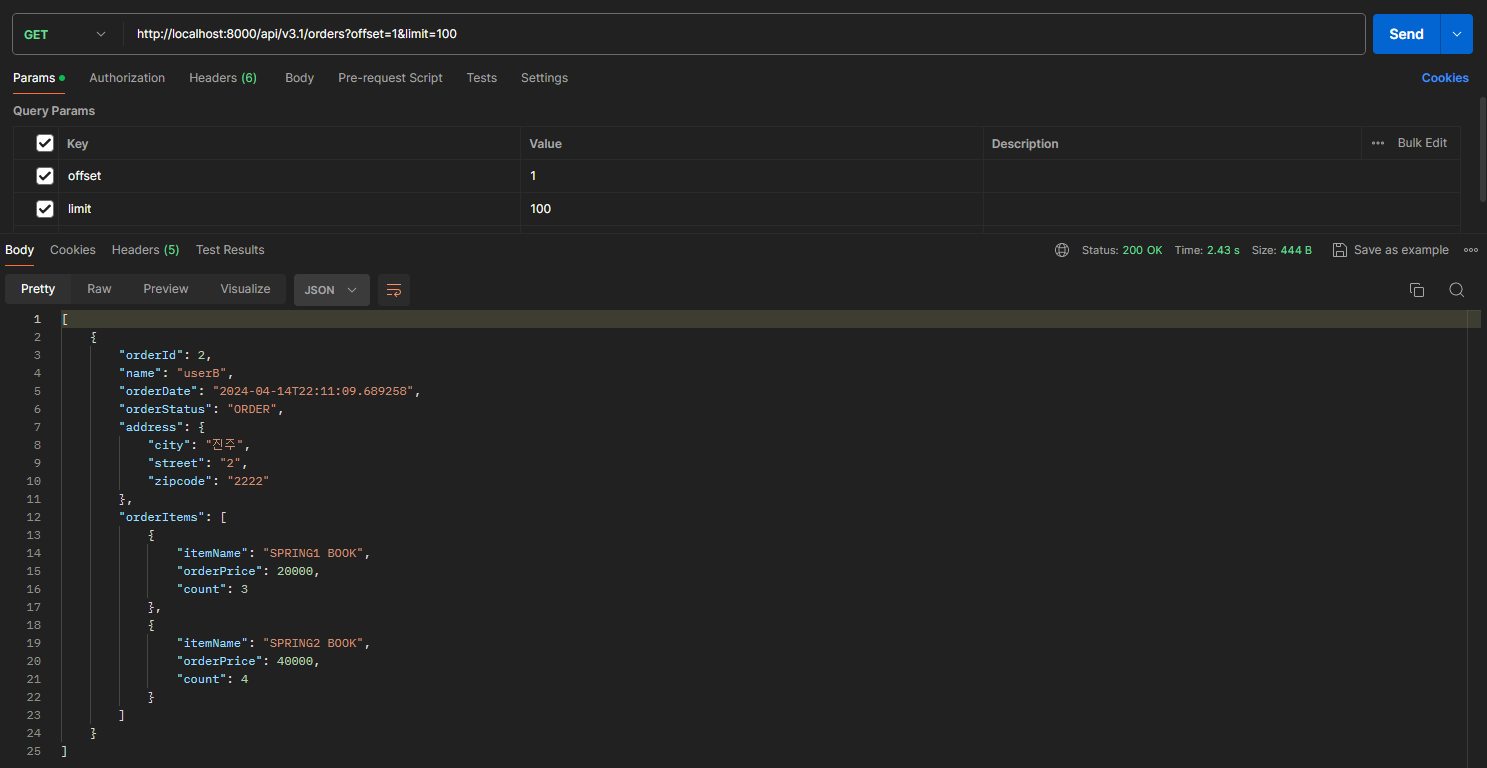1487x768 pixels.
Task: Select the Pretty view
Action: click(x=38, y=289)
